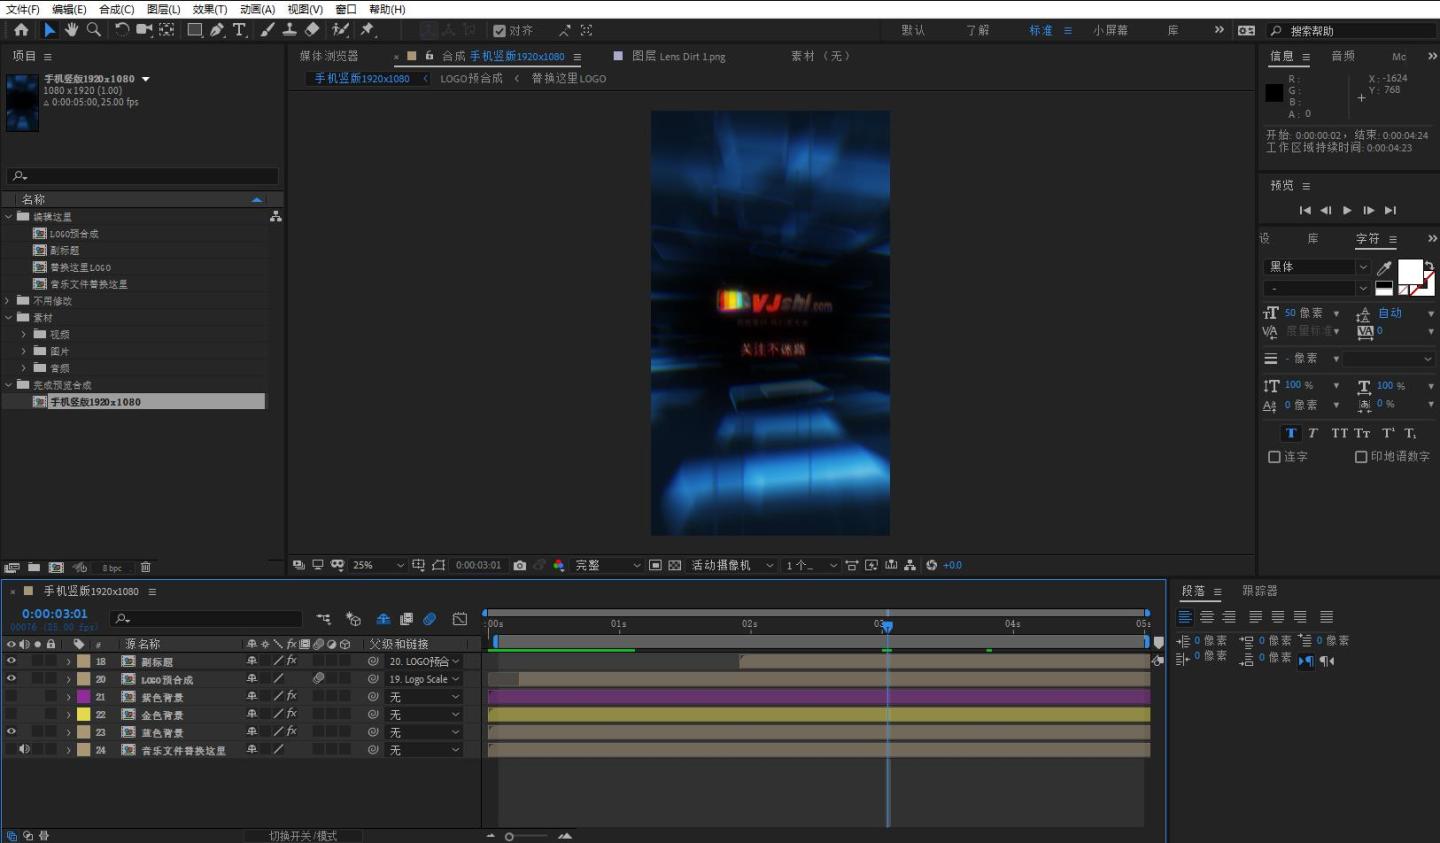This screenshot has height=843, width=1440.
Task: Switch to the 跟踪器 tab
Action: pyautogui.click(x=1260, y=591)
